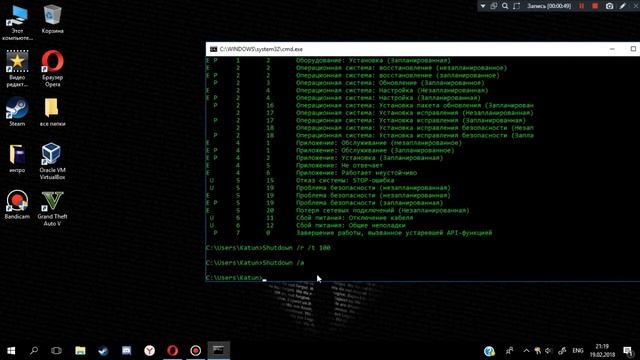Take a screenshot with the camera icon
Image resolution: width=640 pixels, height=360 pixels.
tap(609, 6)
